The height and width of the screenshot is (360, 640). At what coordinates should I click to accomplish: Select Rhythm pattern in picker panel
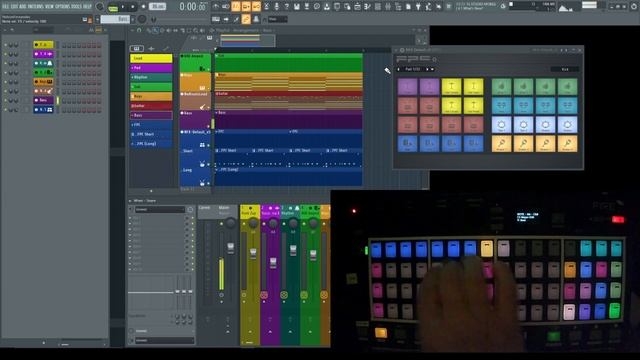[151, 77]
